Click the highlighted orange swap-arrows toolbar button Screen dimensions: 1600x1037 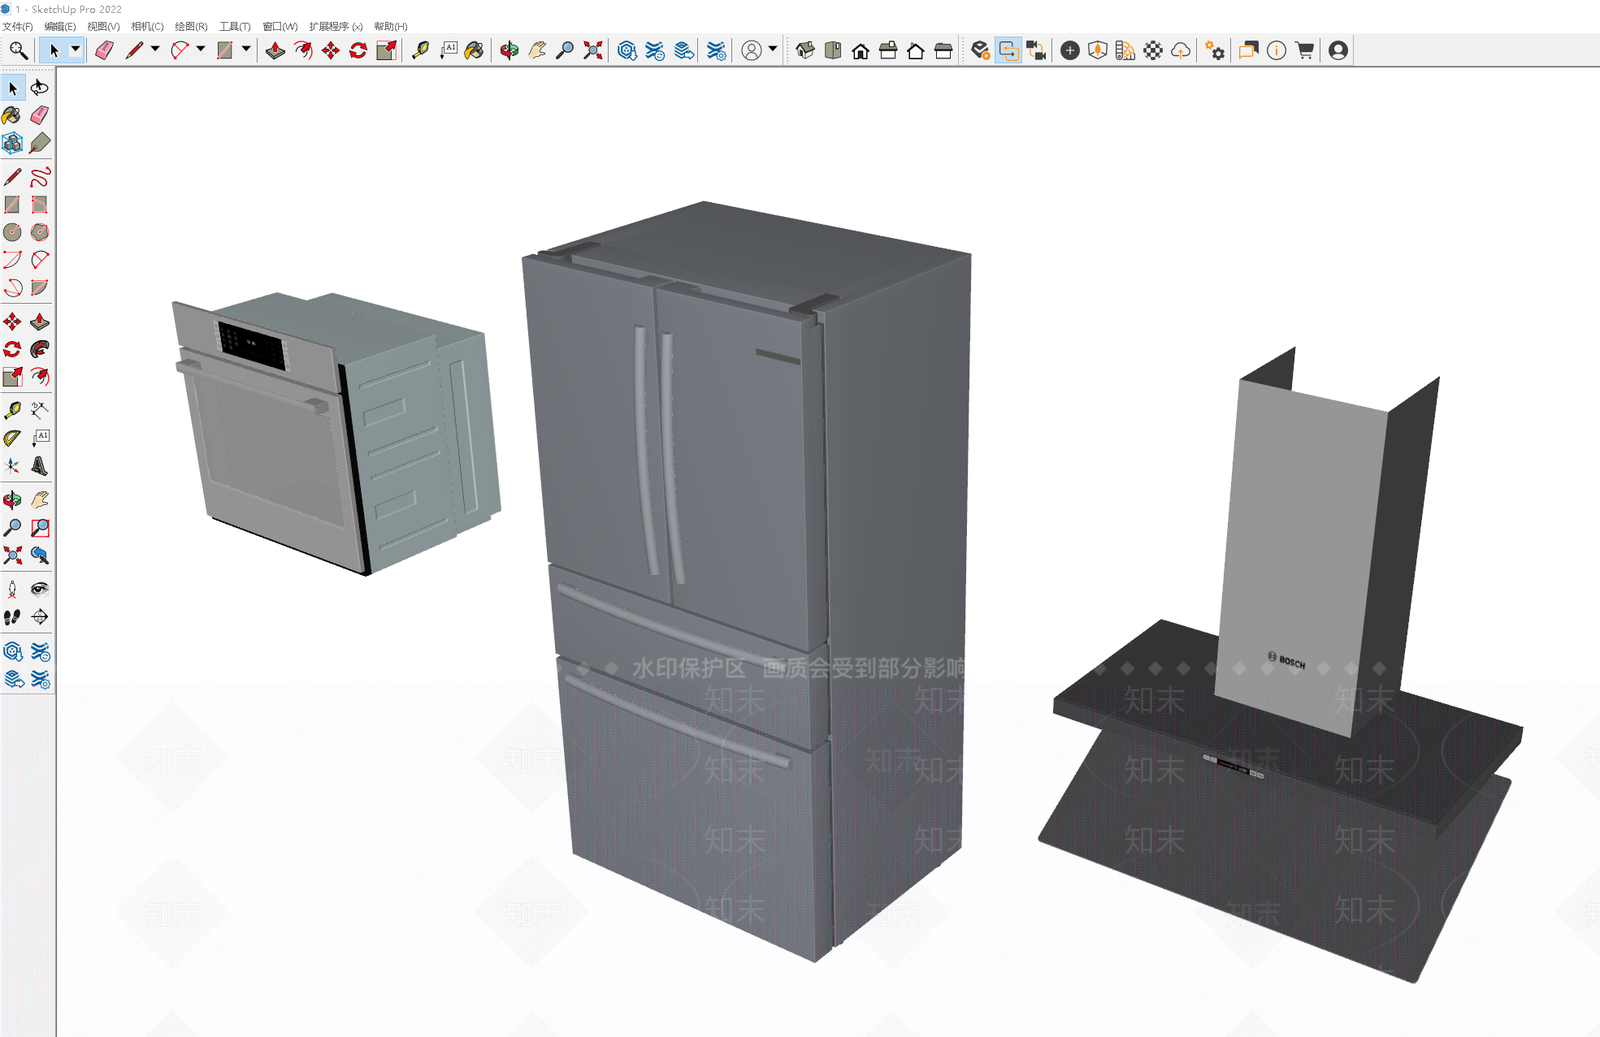point(1009,50)
